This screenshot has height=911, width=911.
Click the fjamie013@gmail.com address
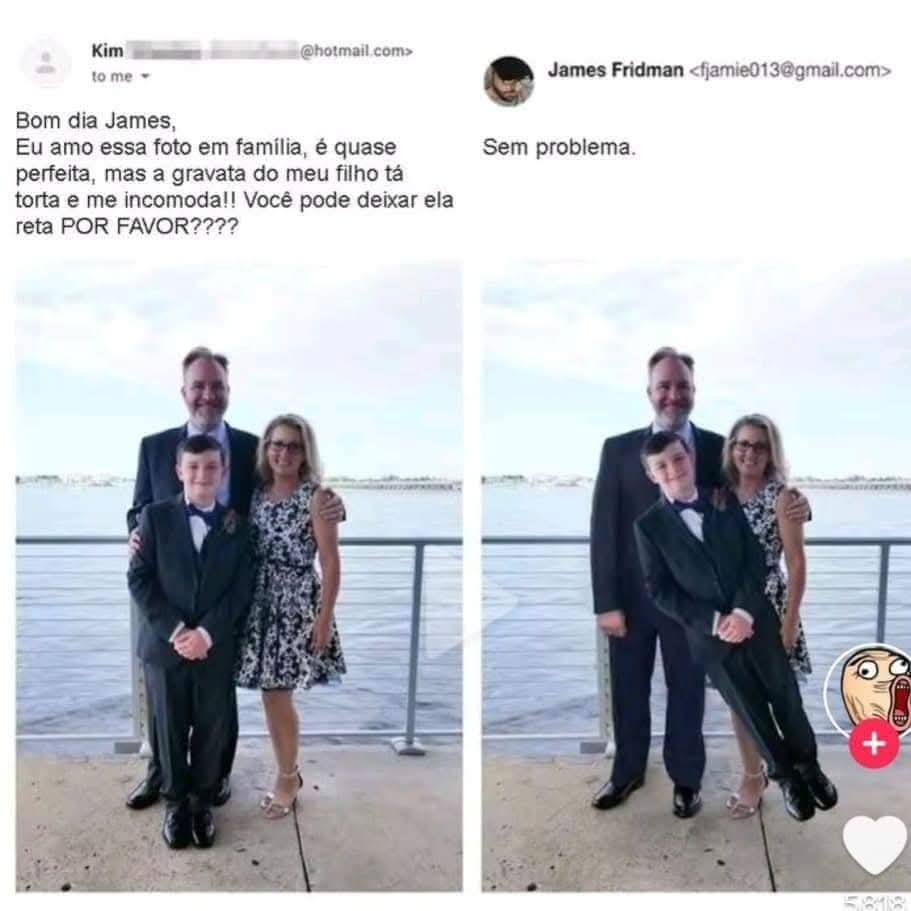[x=790, y=71]
